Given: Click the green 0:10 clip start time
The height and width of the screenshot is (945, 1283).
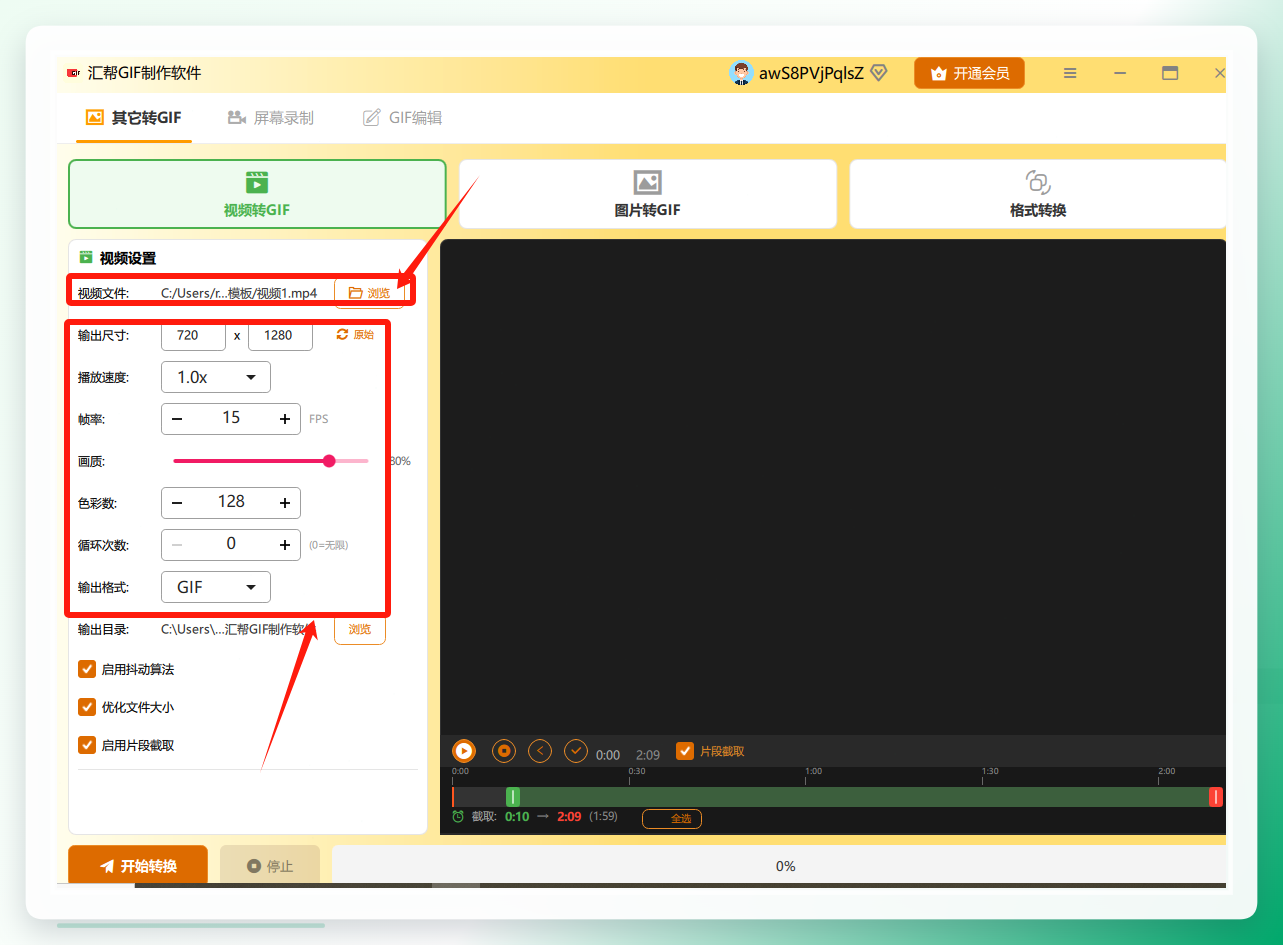Looking at the screenshot, I should pyautogui.click(x=517, y=817).
